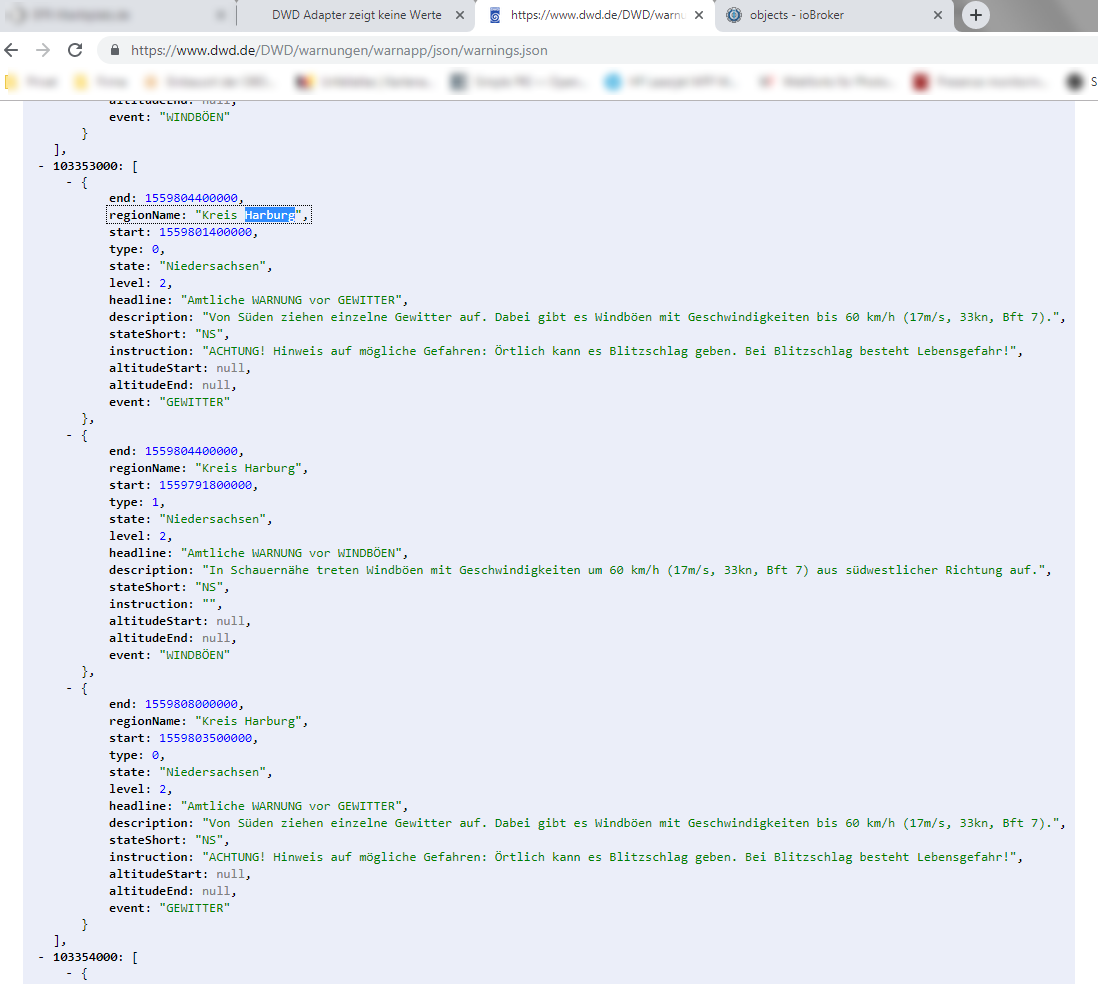Screen dimensions: 1098x984
Task: Click stateShort NS in the first object
Action: click(x=209, y=334)
